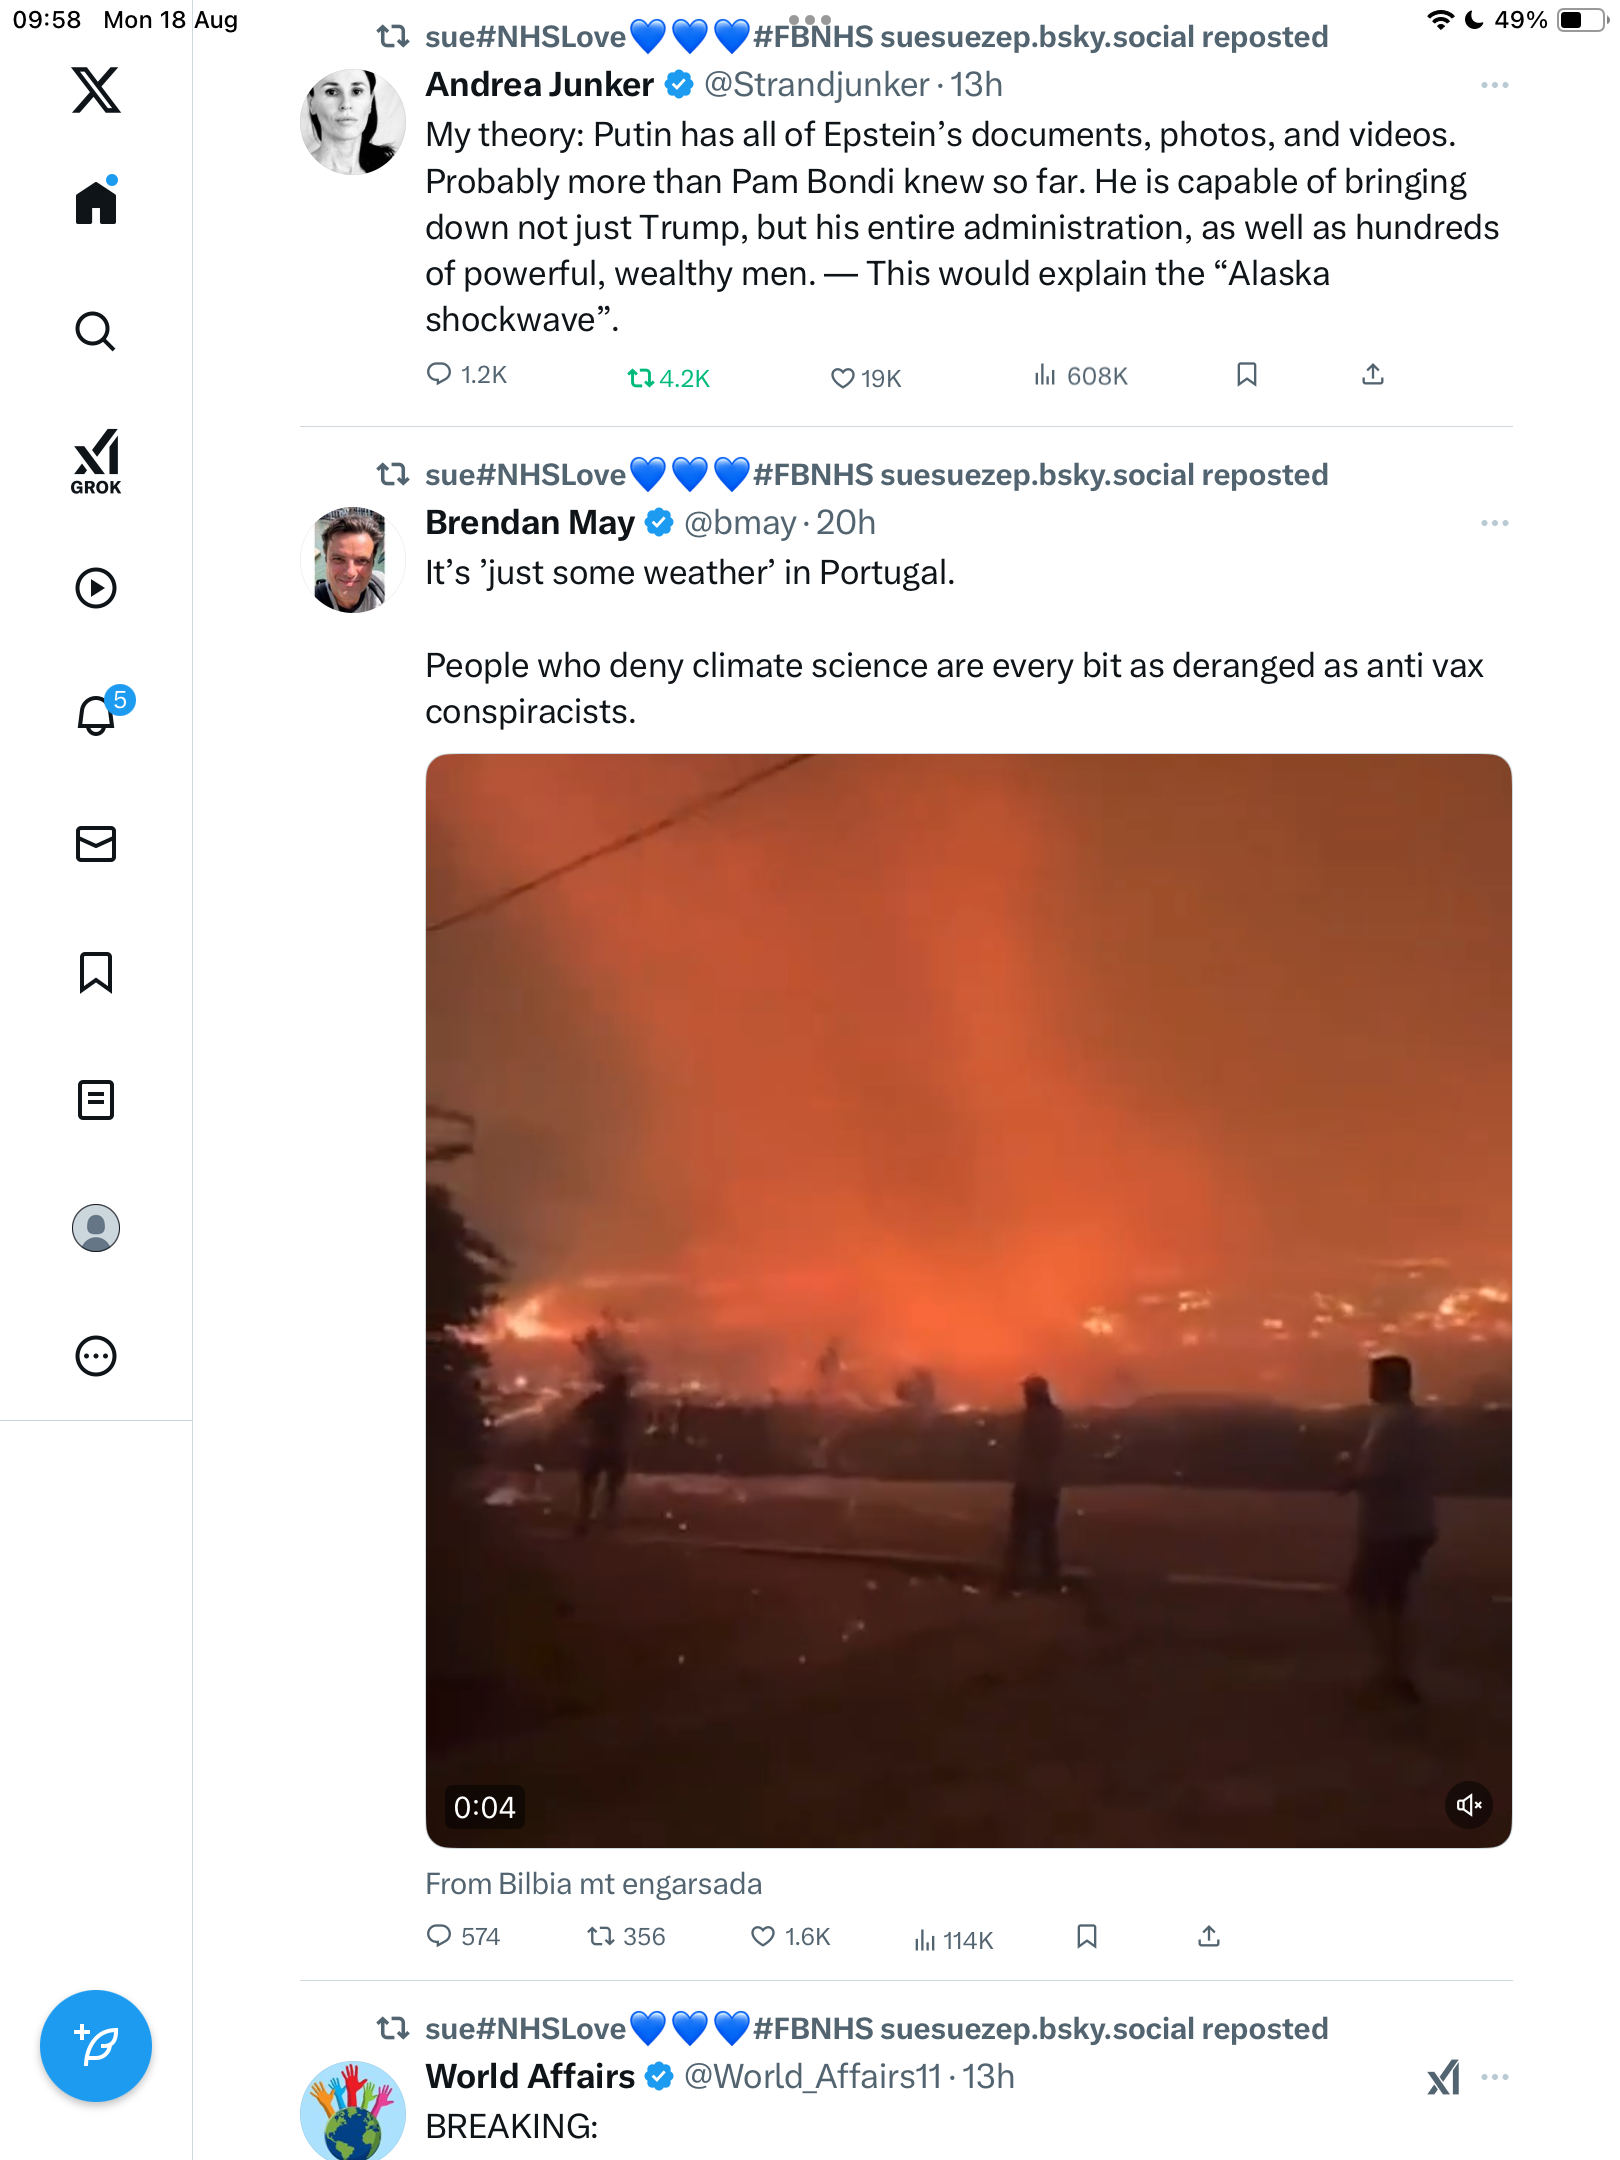Undo repost on Andrea Junker's post
Viewport: 1620px width, 2160px height.
tap(668, 378)
